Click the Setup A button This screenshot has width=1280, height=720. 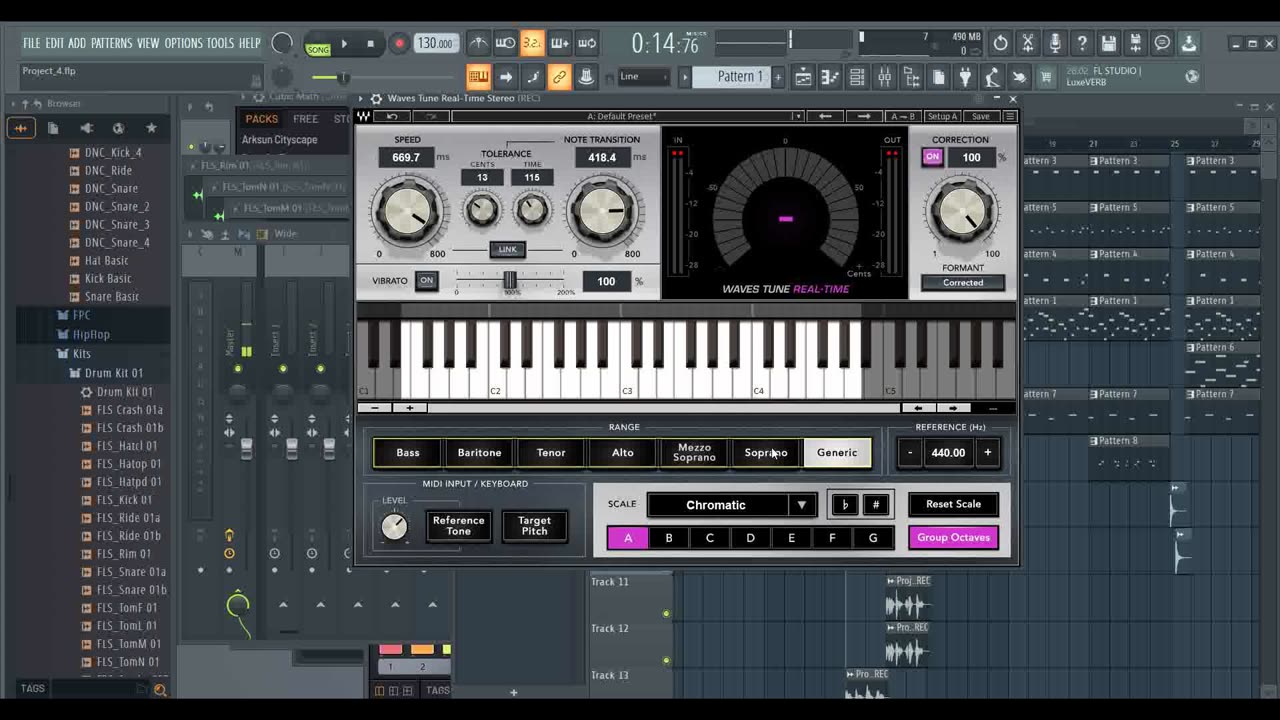[942, 116]
